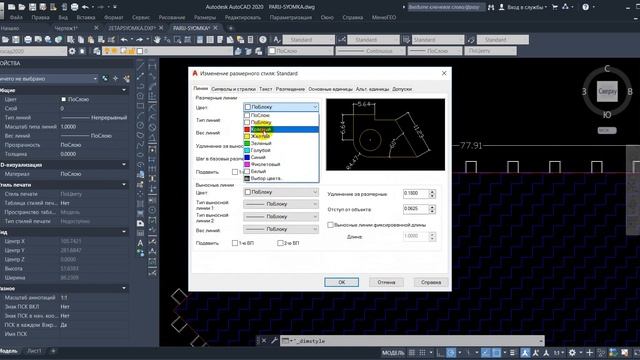Click the Multiline text A tool in the draw toolbar

click(140, 243)
